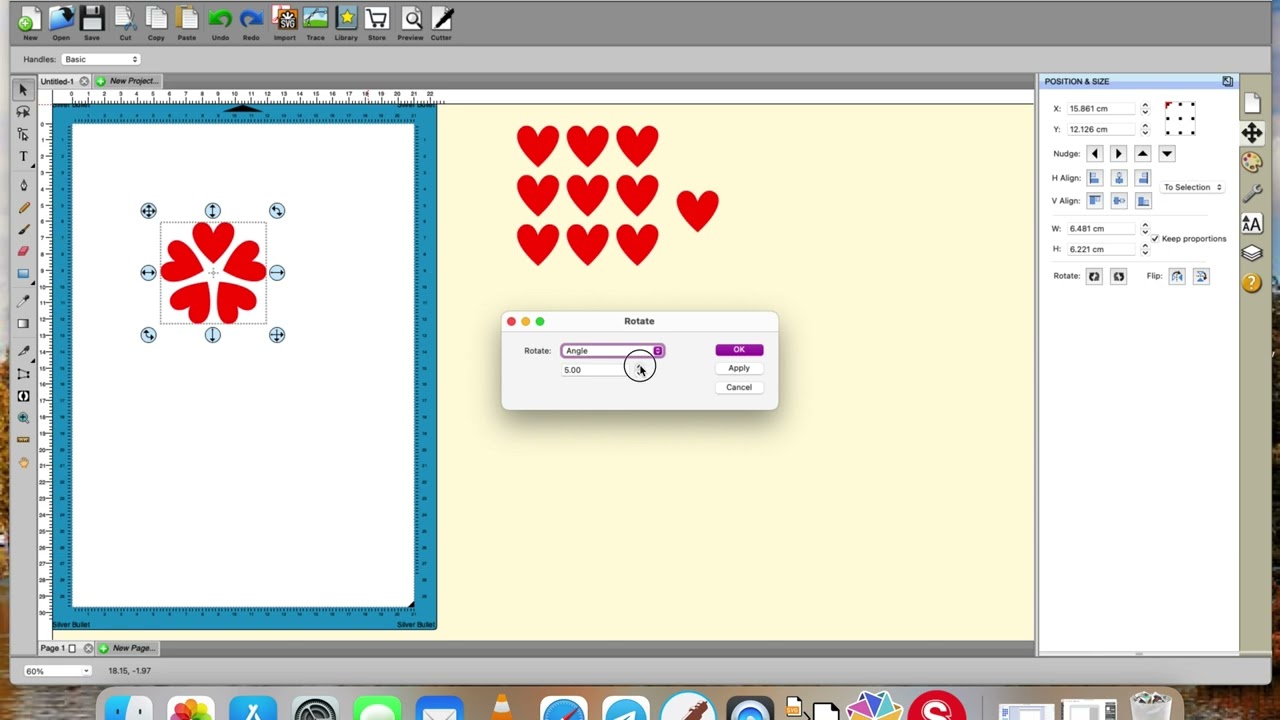Nudge selection down
Viewport: 1280px width, 720px height.
1167,154
